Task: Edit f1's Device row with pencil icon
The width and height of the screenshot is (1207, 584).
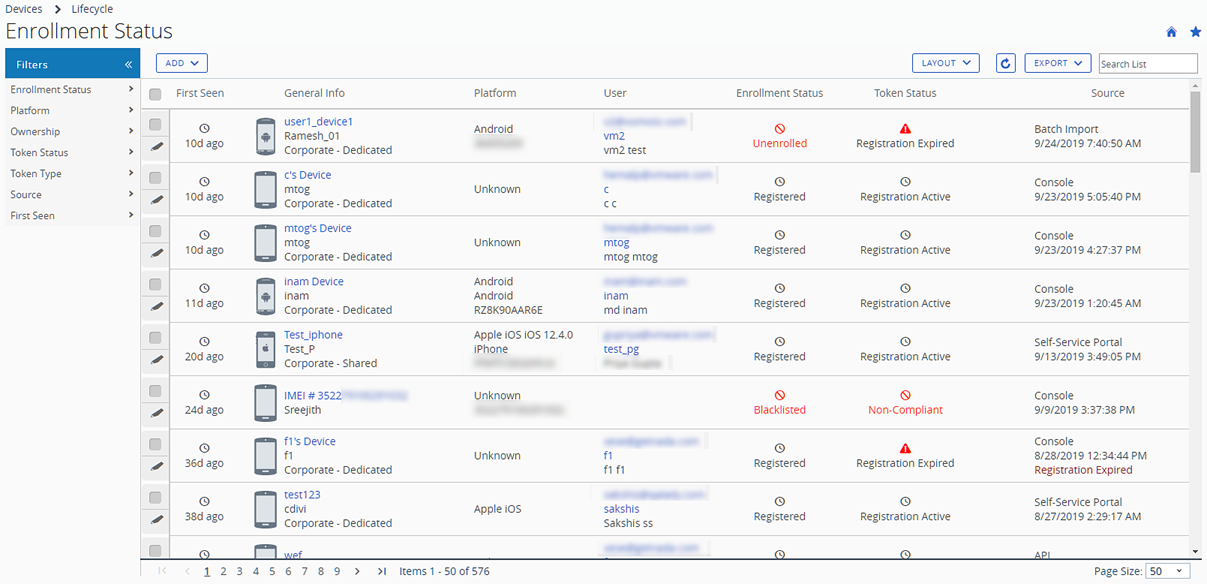Action: [x=155, y=466]
